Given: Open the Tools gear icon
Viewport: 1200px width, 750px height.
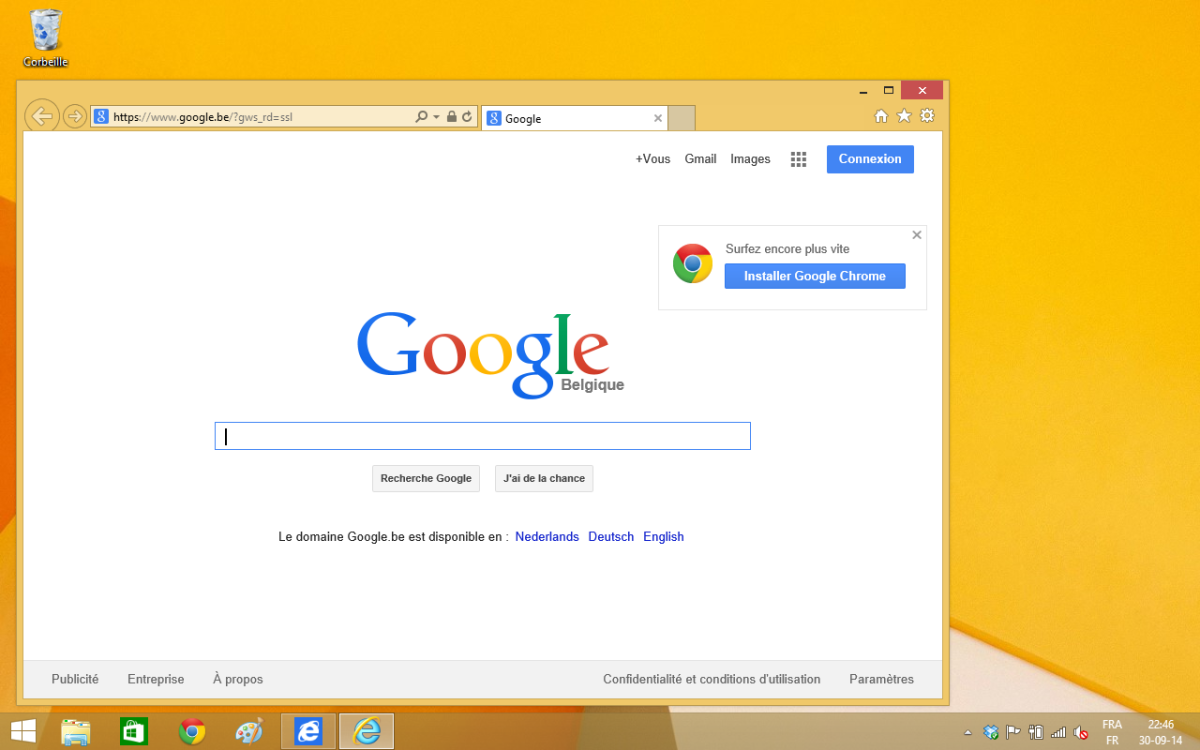Looking at the screenshot, I should click(x=927, y=116).
